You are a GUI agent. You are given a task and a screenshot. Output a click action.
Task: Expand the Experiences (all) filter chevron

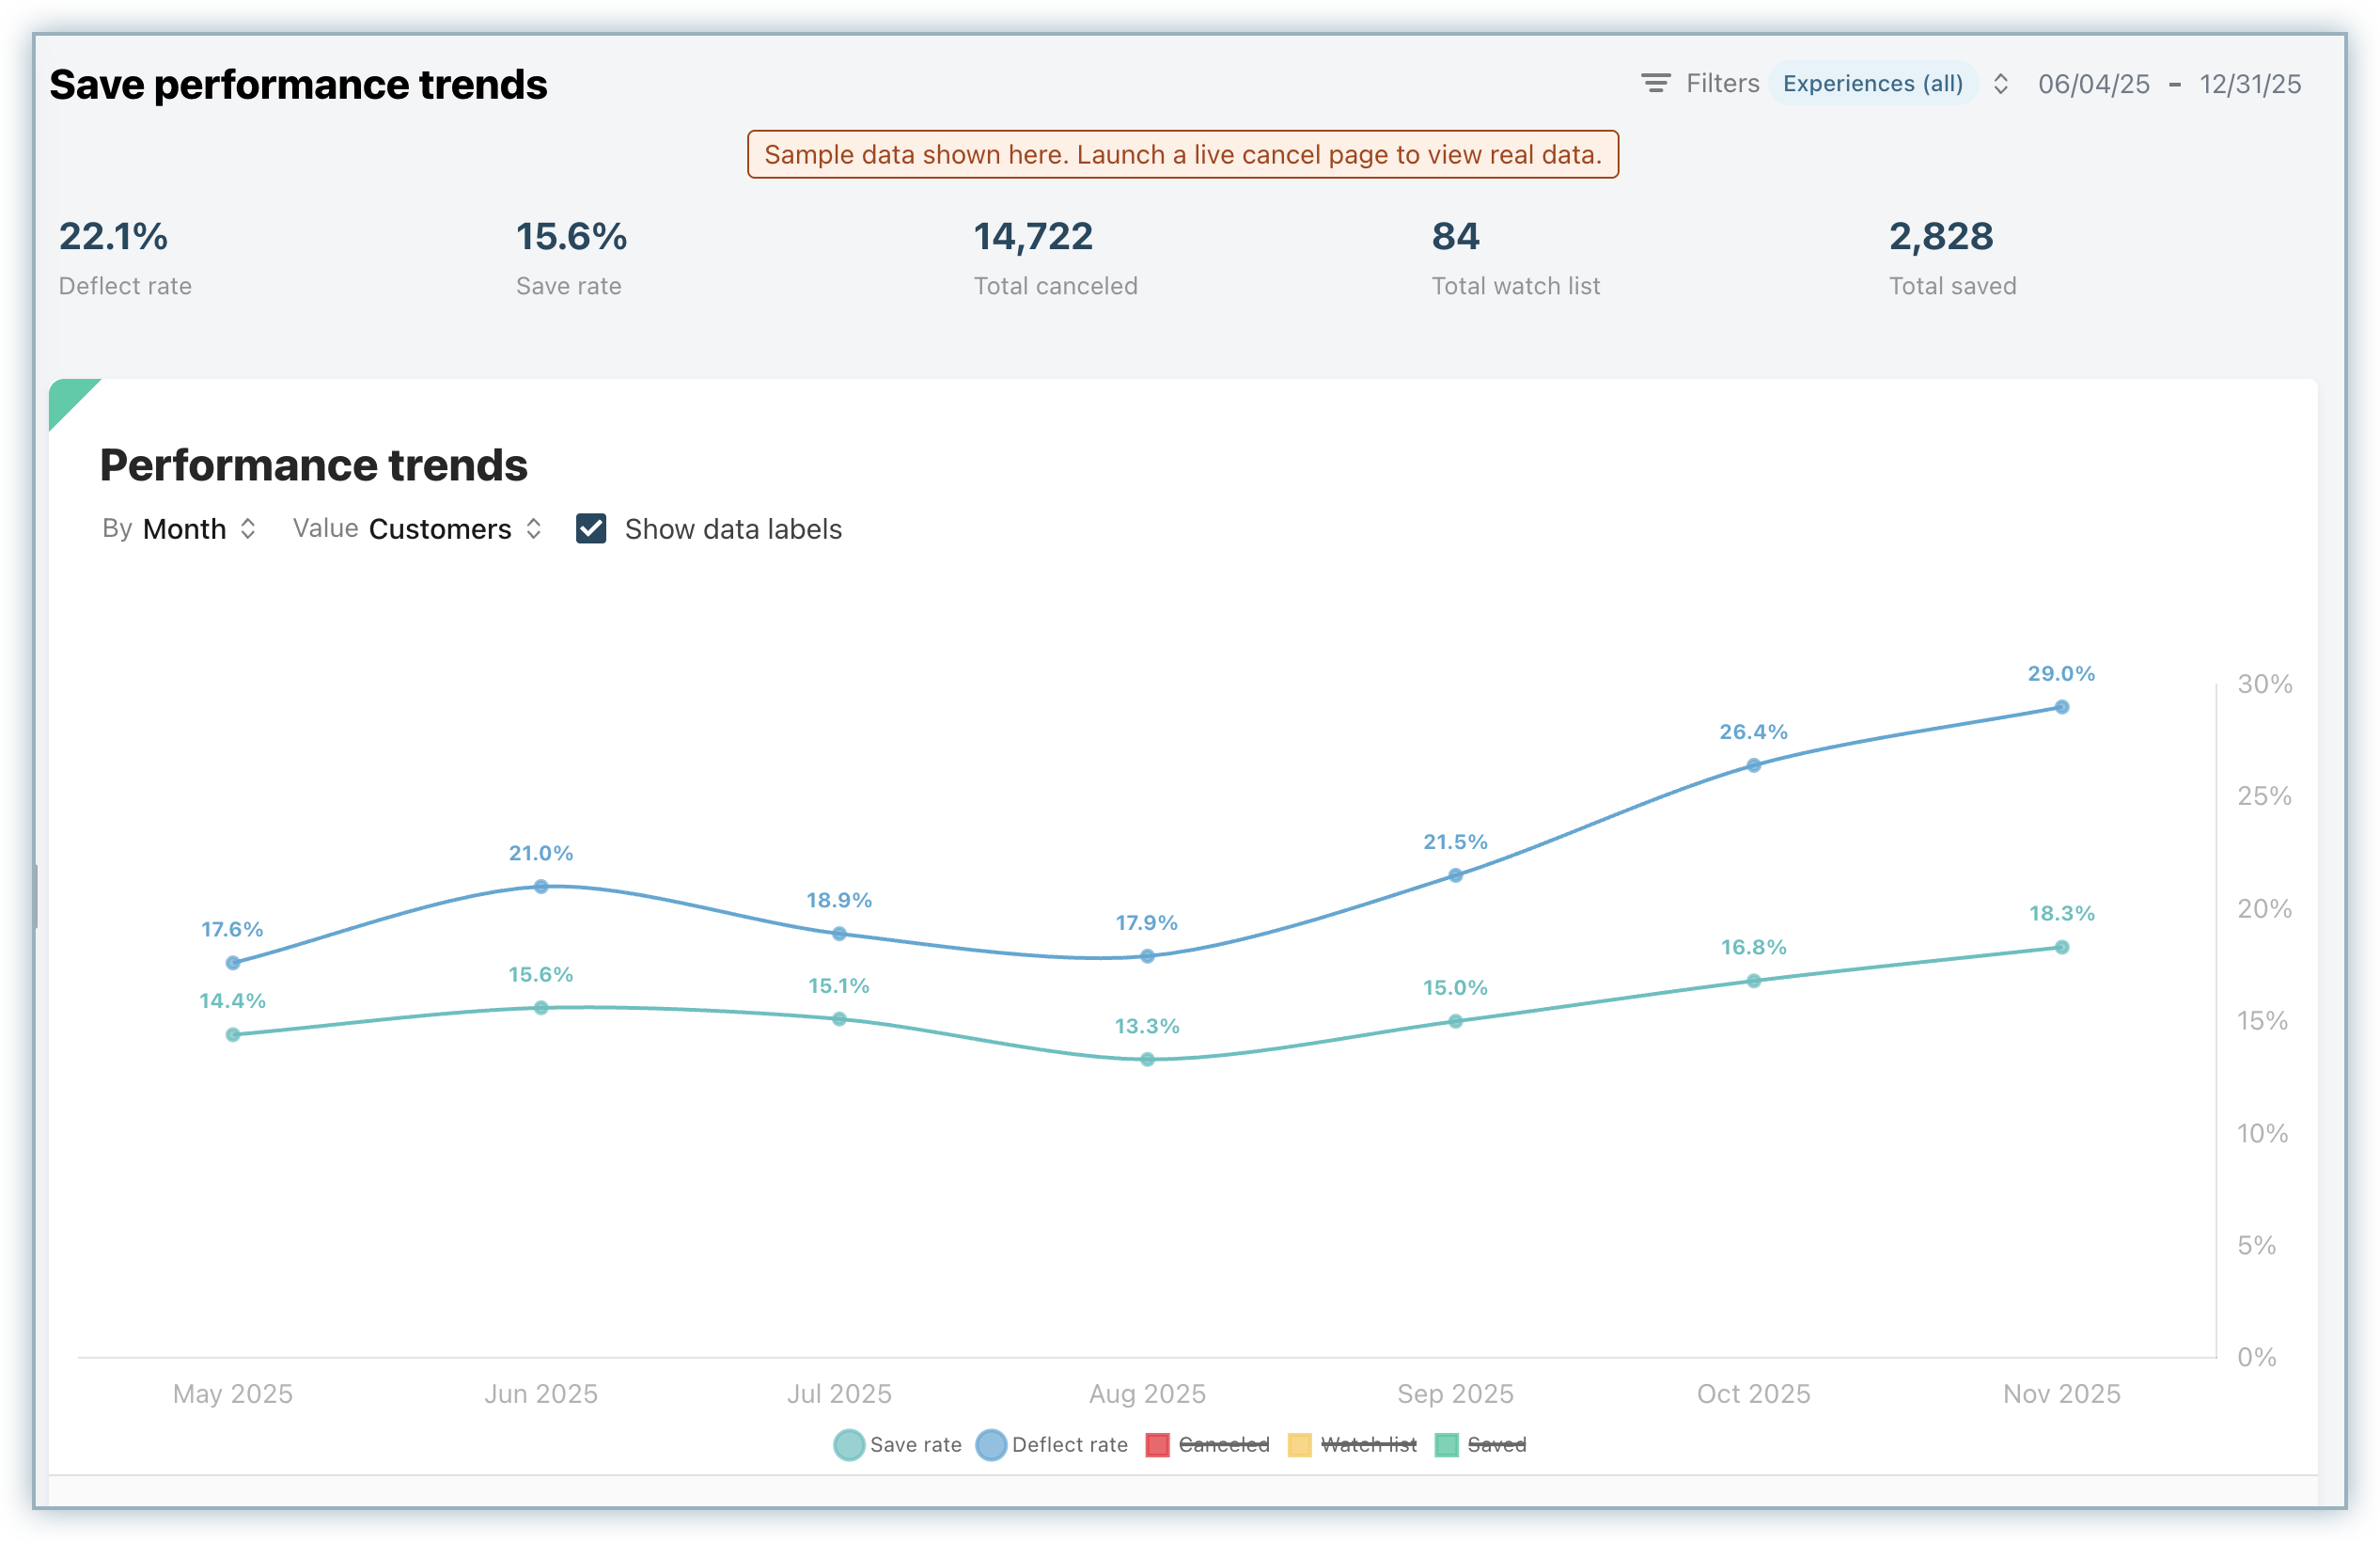coord(2000,84)
